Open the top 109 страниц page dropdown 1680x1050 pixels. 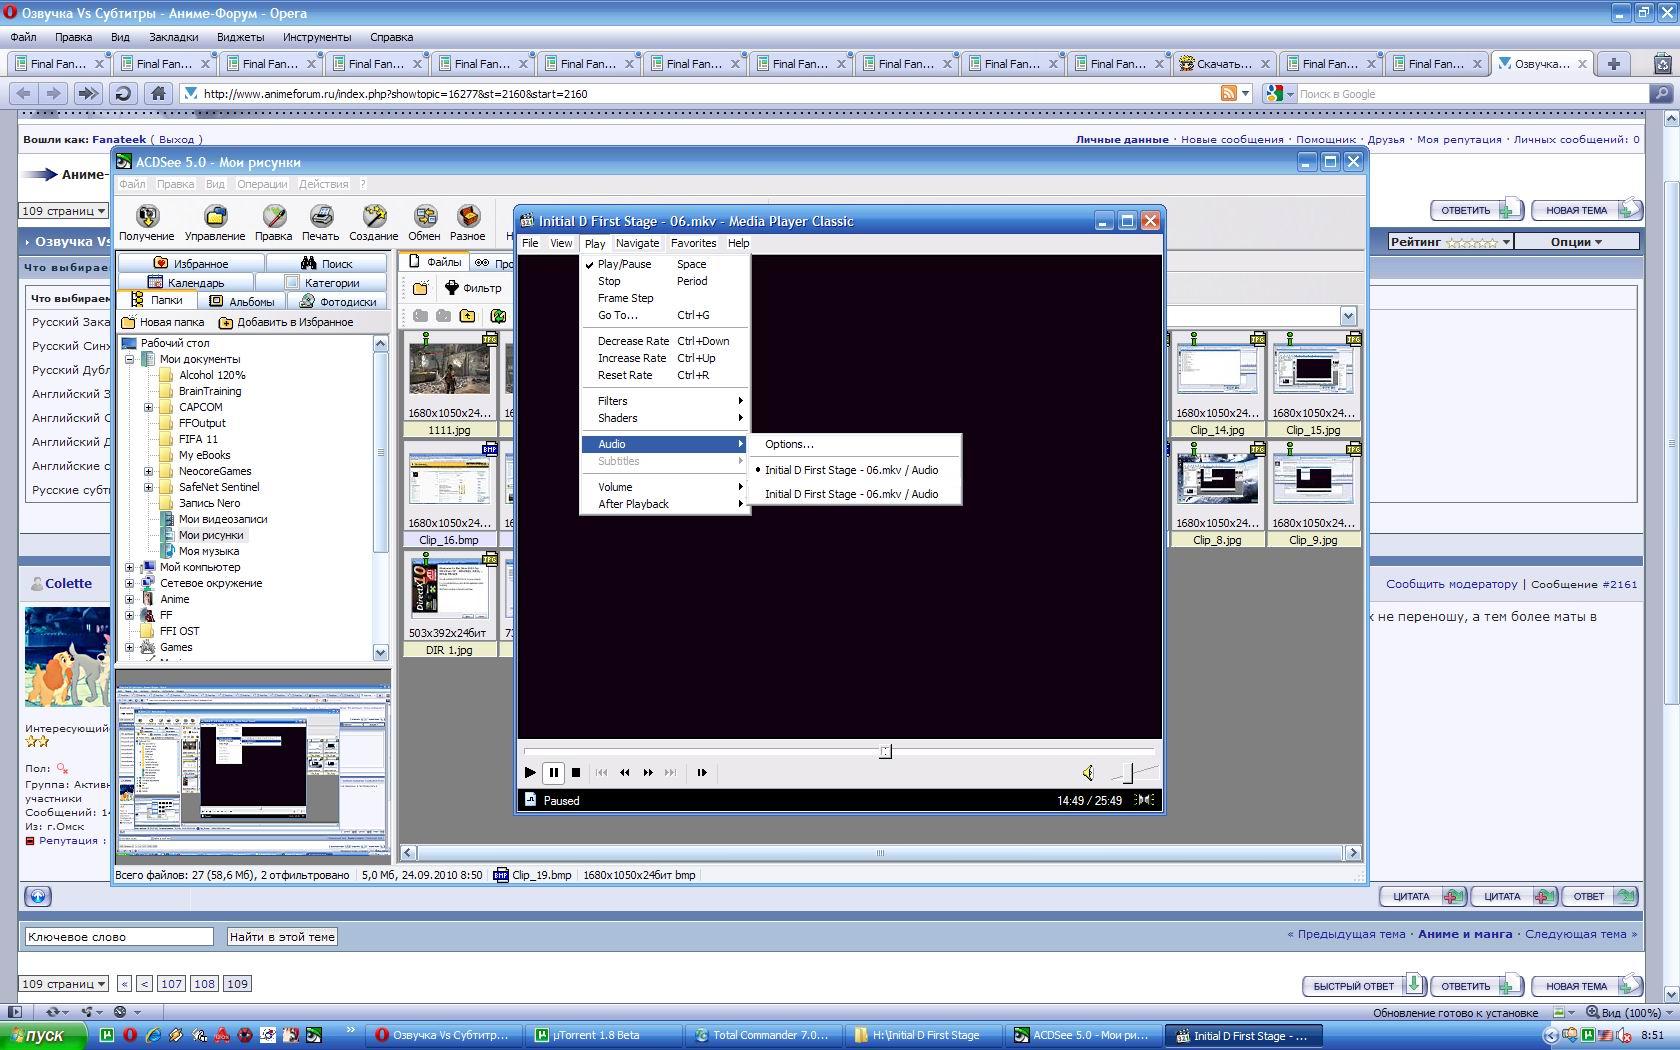[x=64, y=211]
